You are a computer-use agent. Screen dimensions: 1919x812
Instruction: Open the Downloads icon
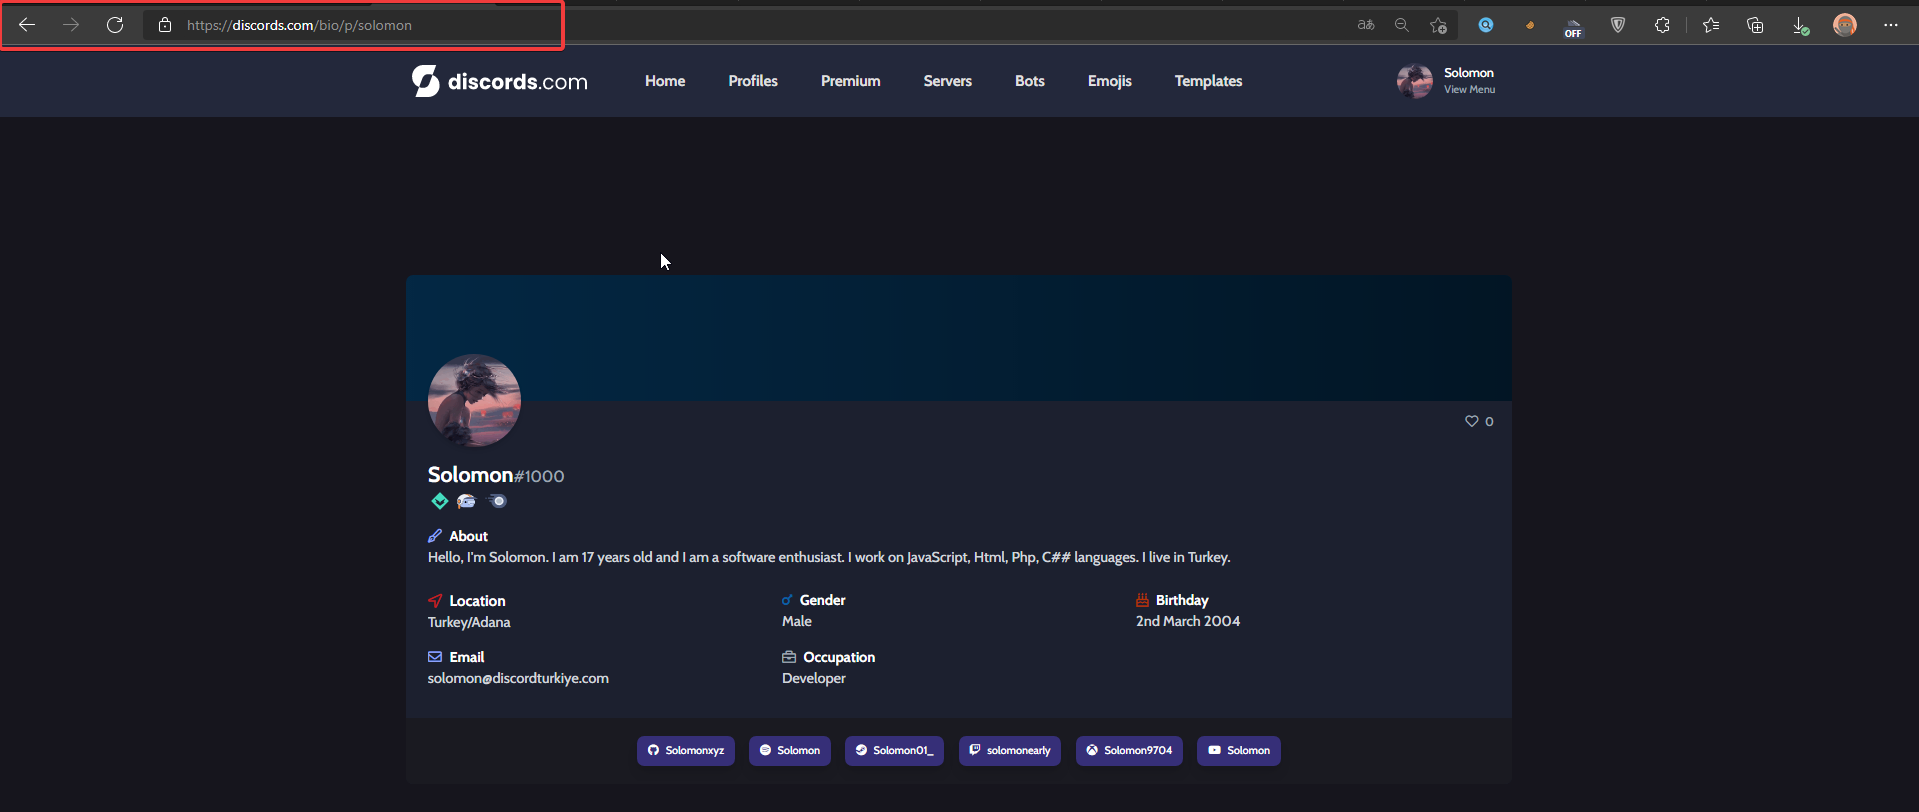click(1800, 26)
